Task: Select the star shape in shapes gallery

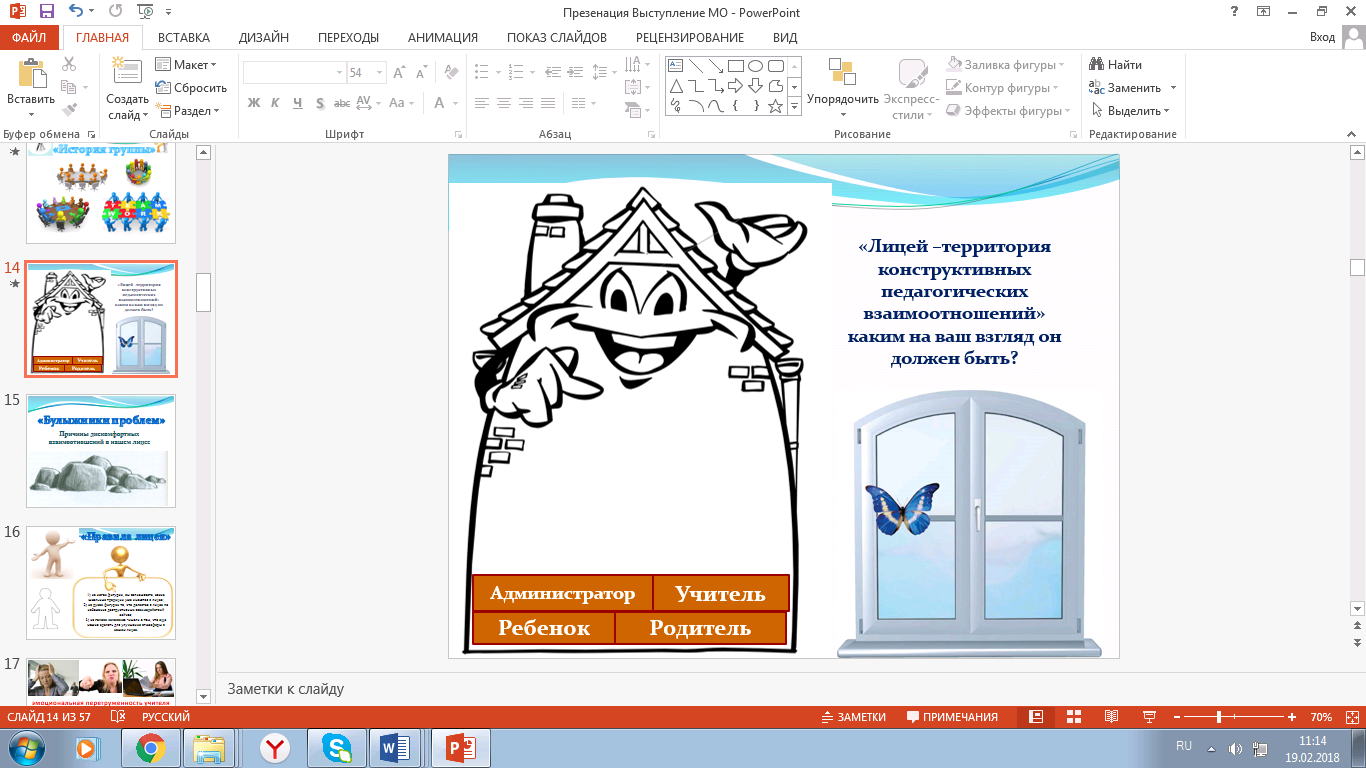Action: [x=775, y=105]
